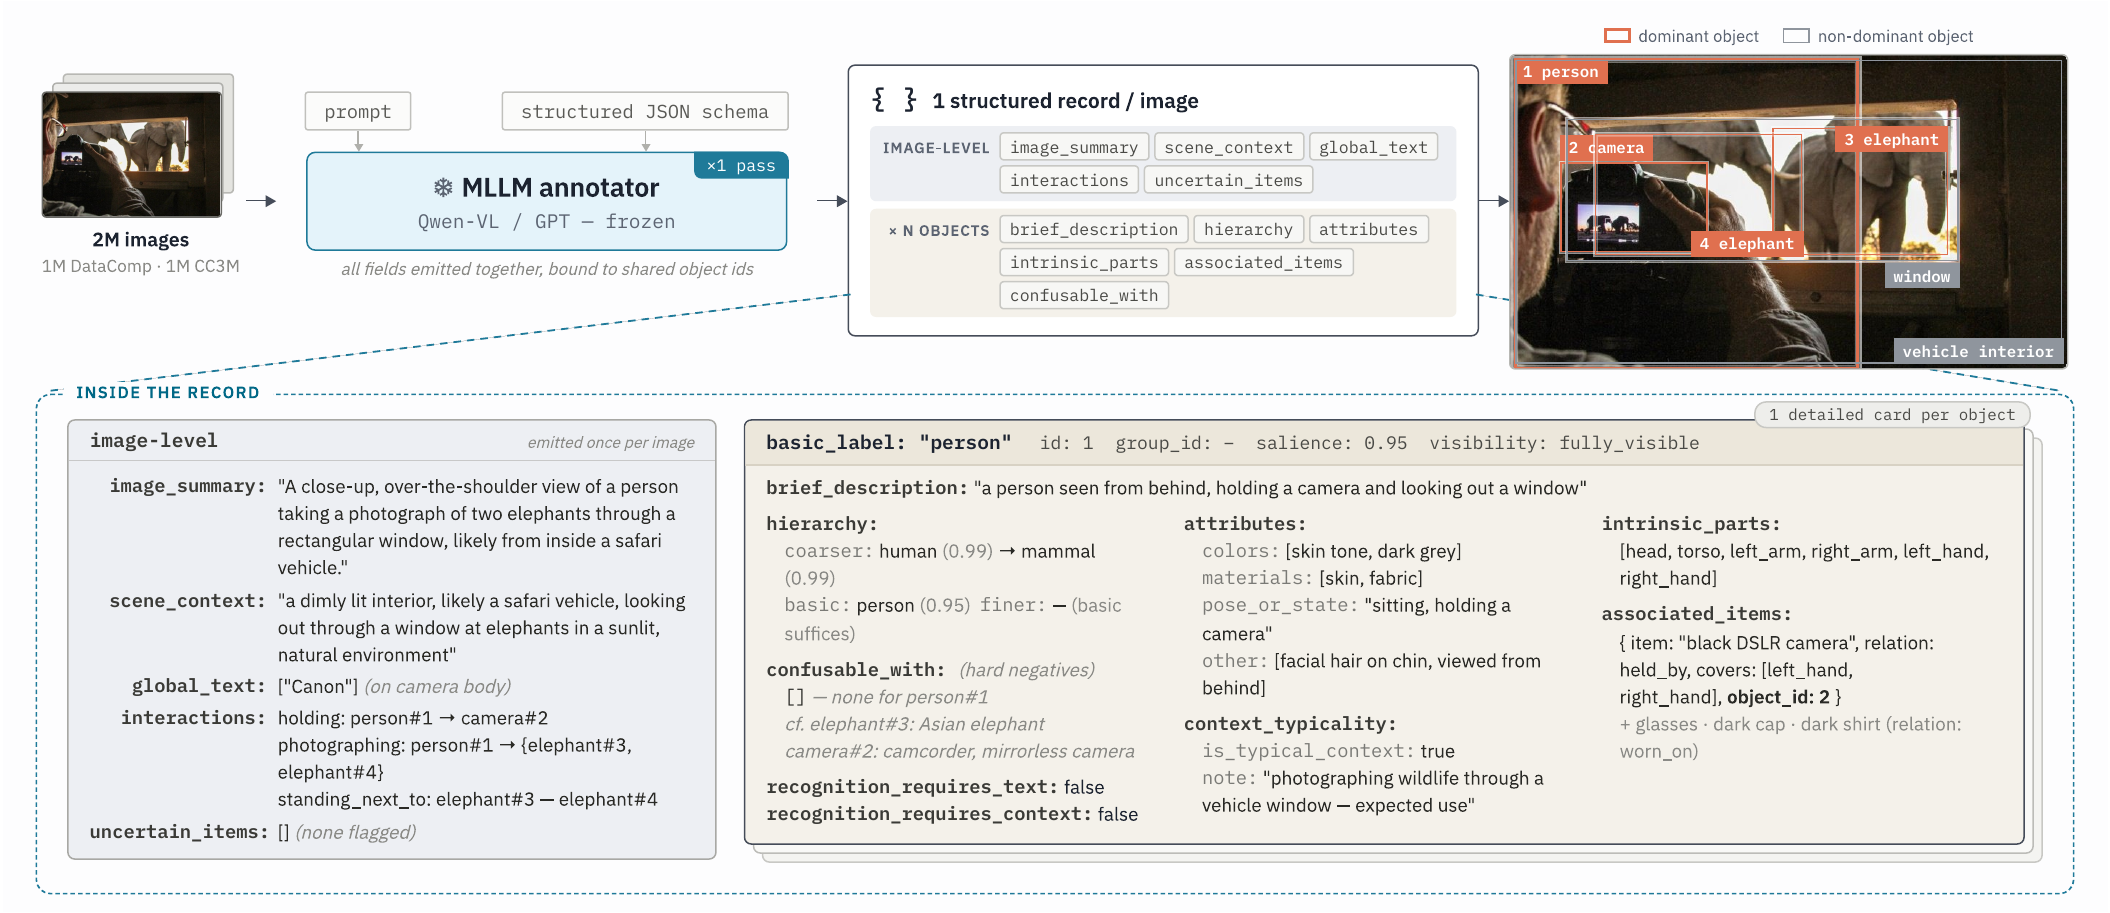The image size is (2110, 913).
Task: Click the '4 elephant' bounding box label
Action: (1746, 244)
